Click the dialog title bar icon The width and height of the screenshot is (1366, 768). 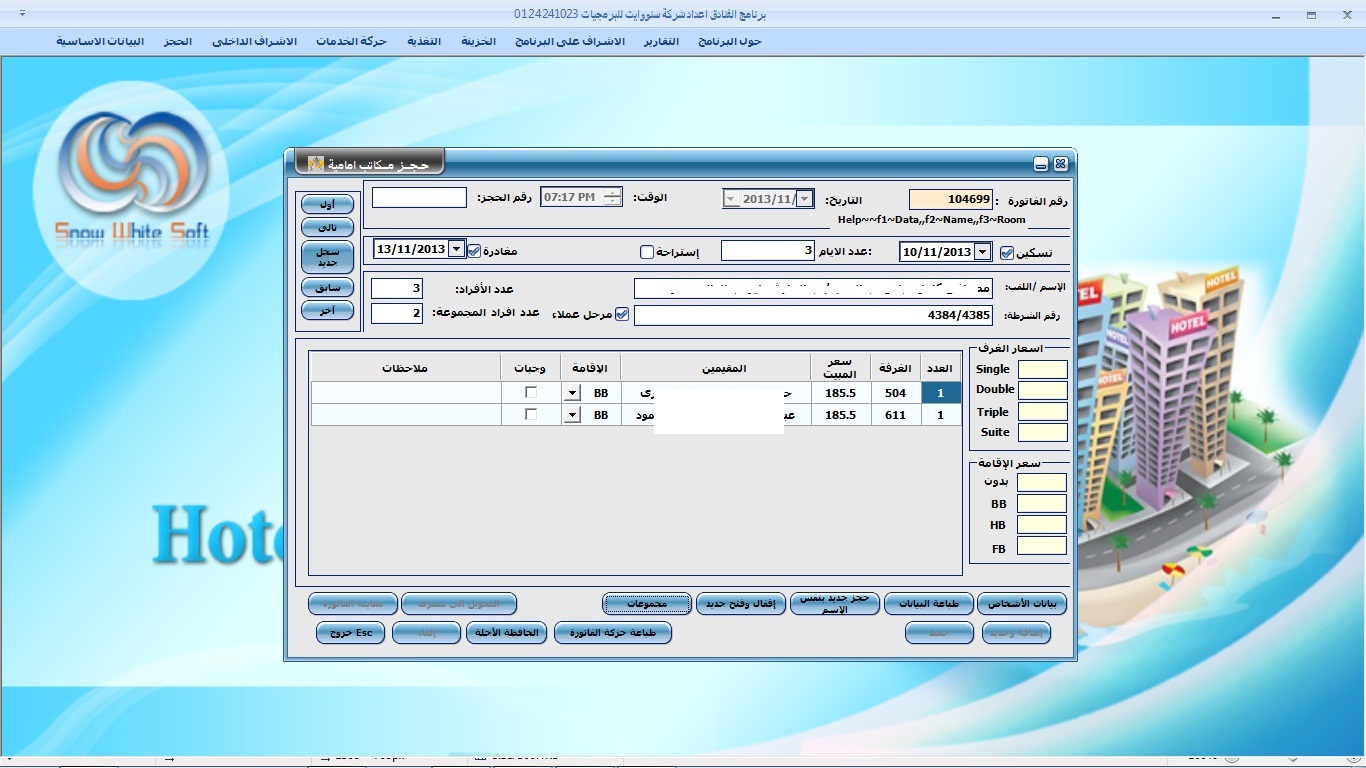316,163
